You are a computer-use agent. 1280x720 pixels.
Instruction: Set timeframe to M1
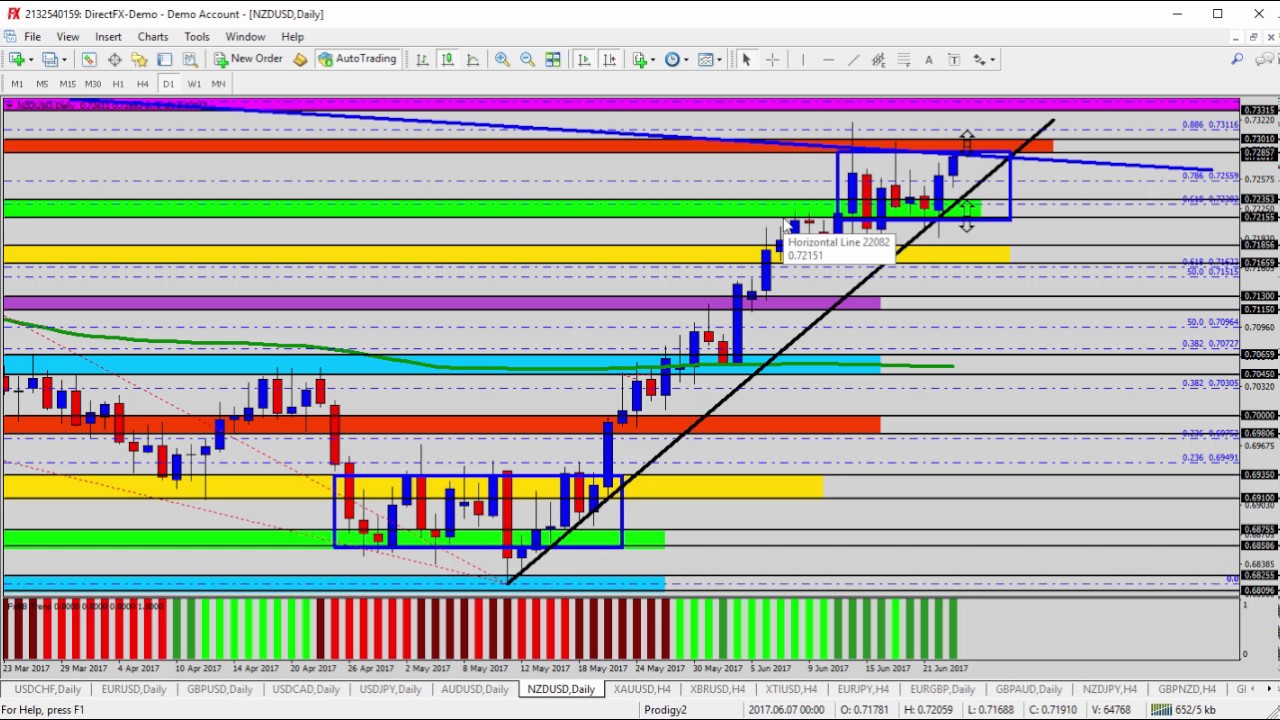click(17, 84)
